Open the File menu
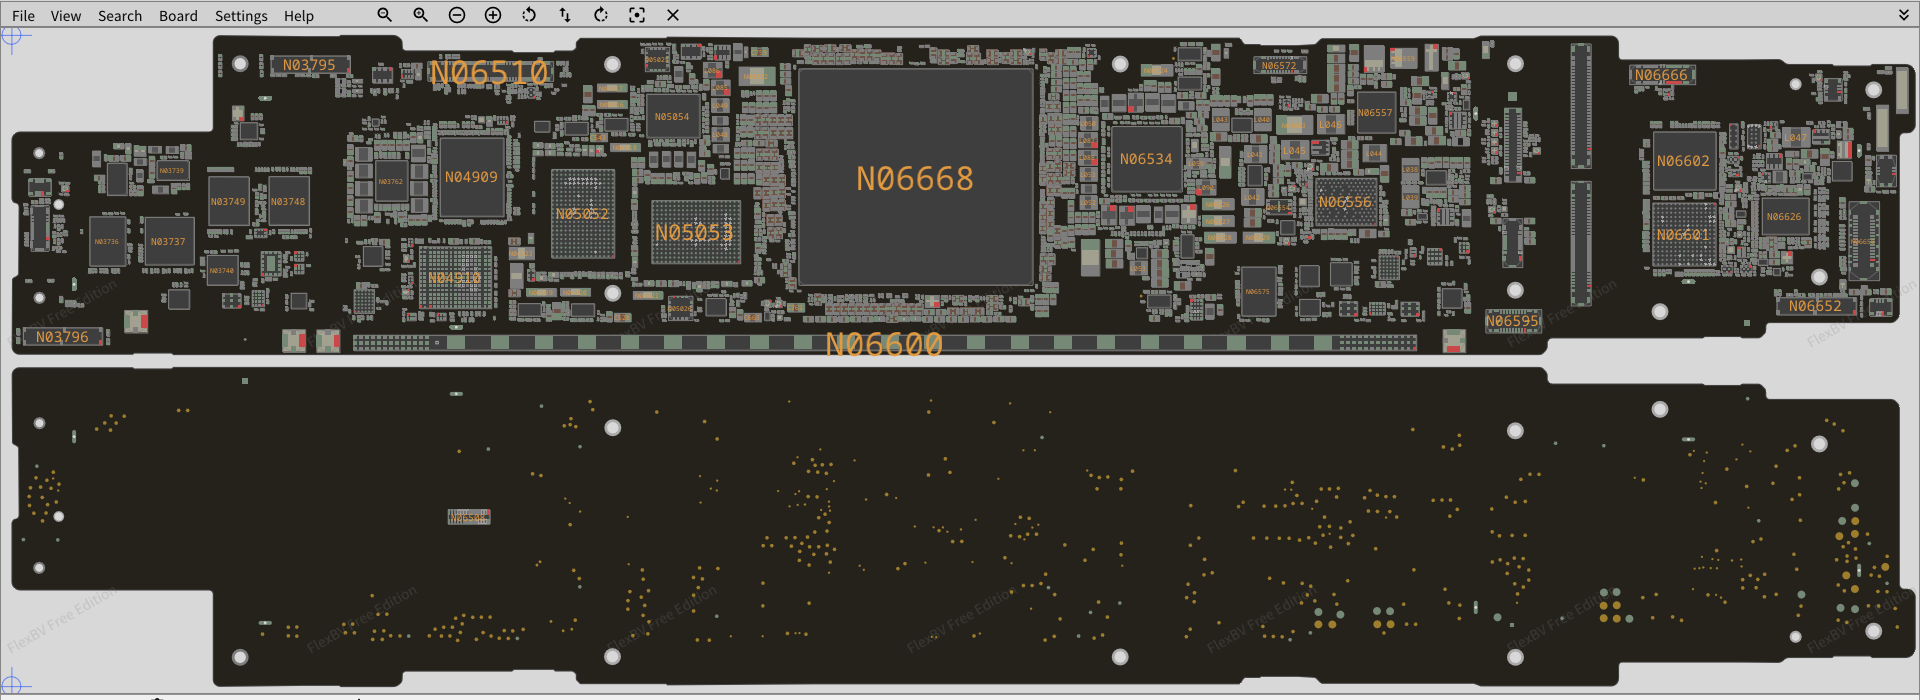The image size is (1920, 700). coord(23,16)
